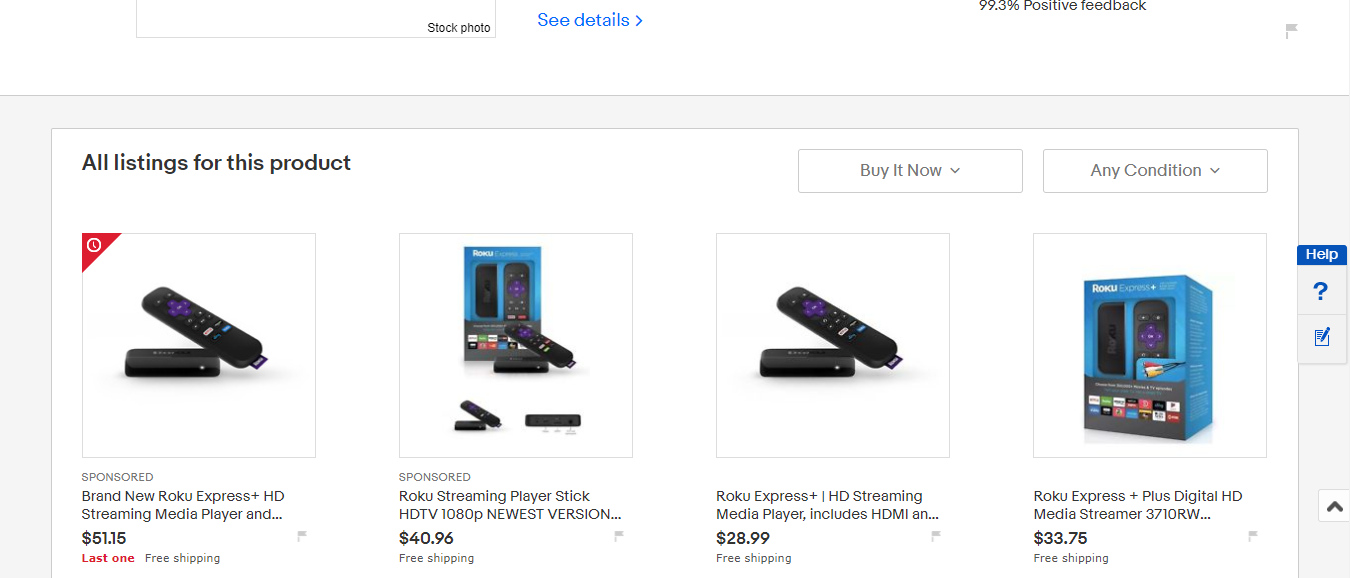The height and width of the screenshot is (578, 1350).
Task: Click the $28.99 listing's product photo
Action: (832, 345)
